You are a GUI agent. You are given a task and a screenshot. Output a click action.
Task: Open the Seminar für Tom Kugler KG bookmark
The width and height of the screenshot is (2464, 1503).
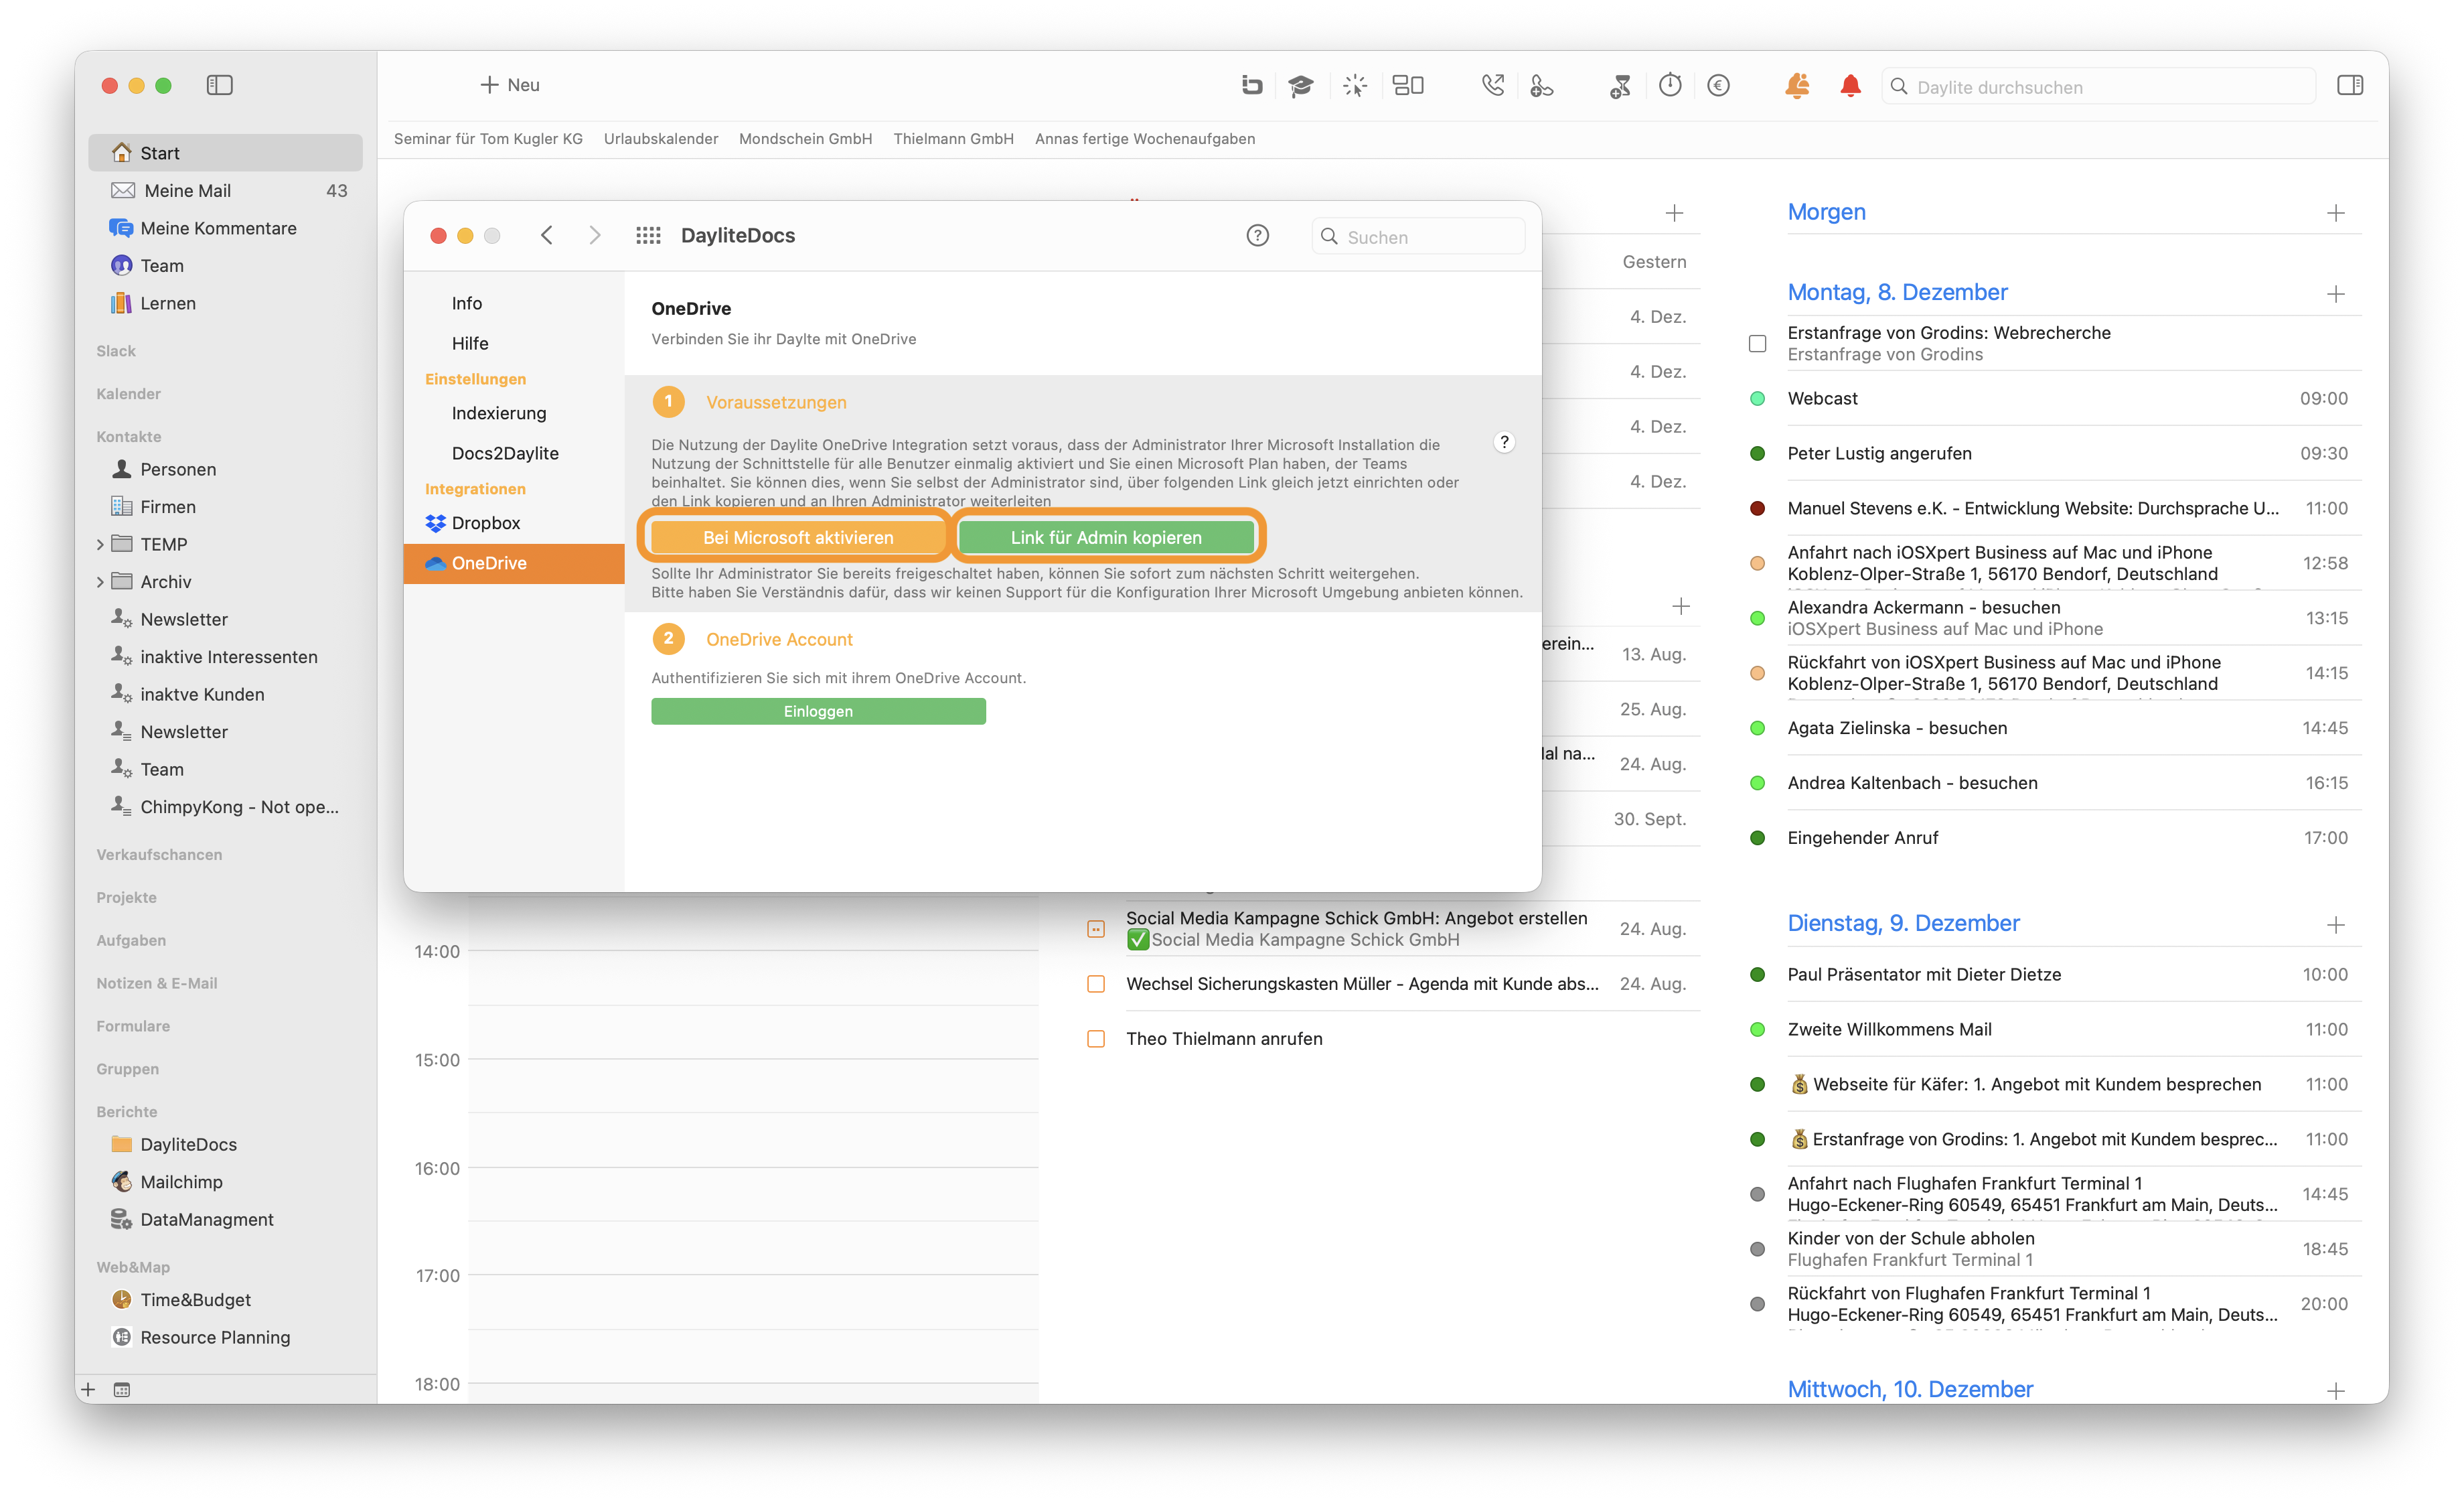(488, 139)
